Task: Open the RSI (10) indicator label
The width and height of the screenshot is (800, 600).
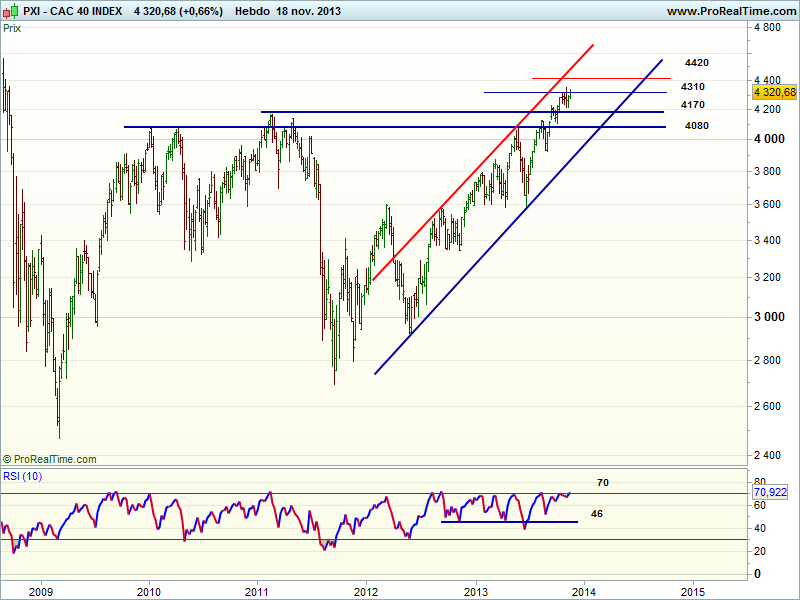Action: tap(22, 475)
